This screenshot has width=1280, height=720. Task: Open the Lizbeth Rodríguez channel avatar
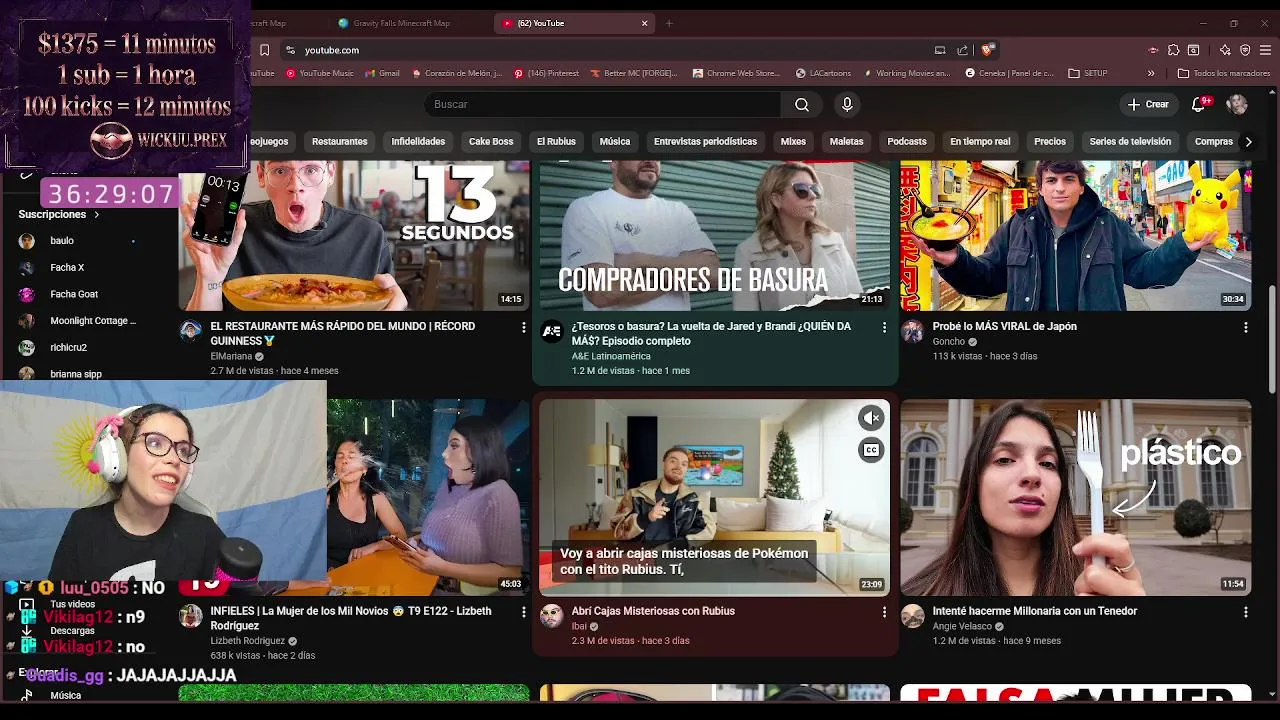[191, 615]
